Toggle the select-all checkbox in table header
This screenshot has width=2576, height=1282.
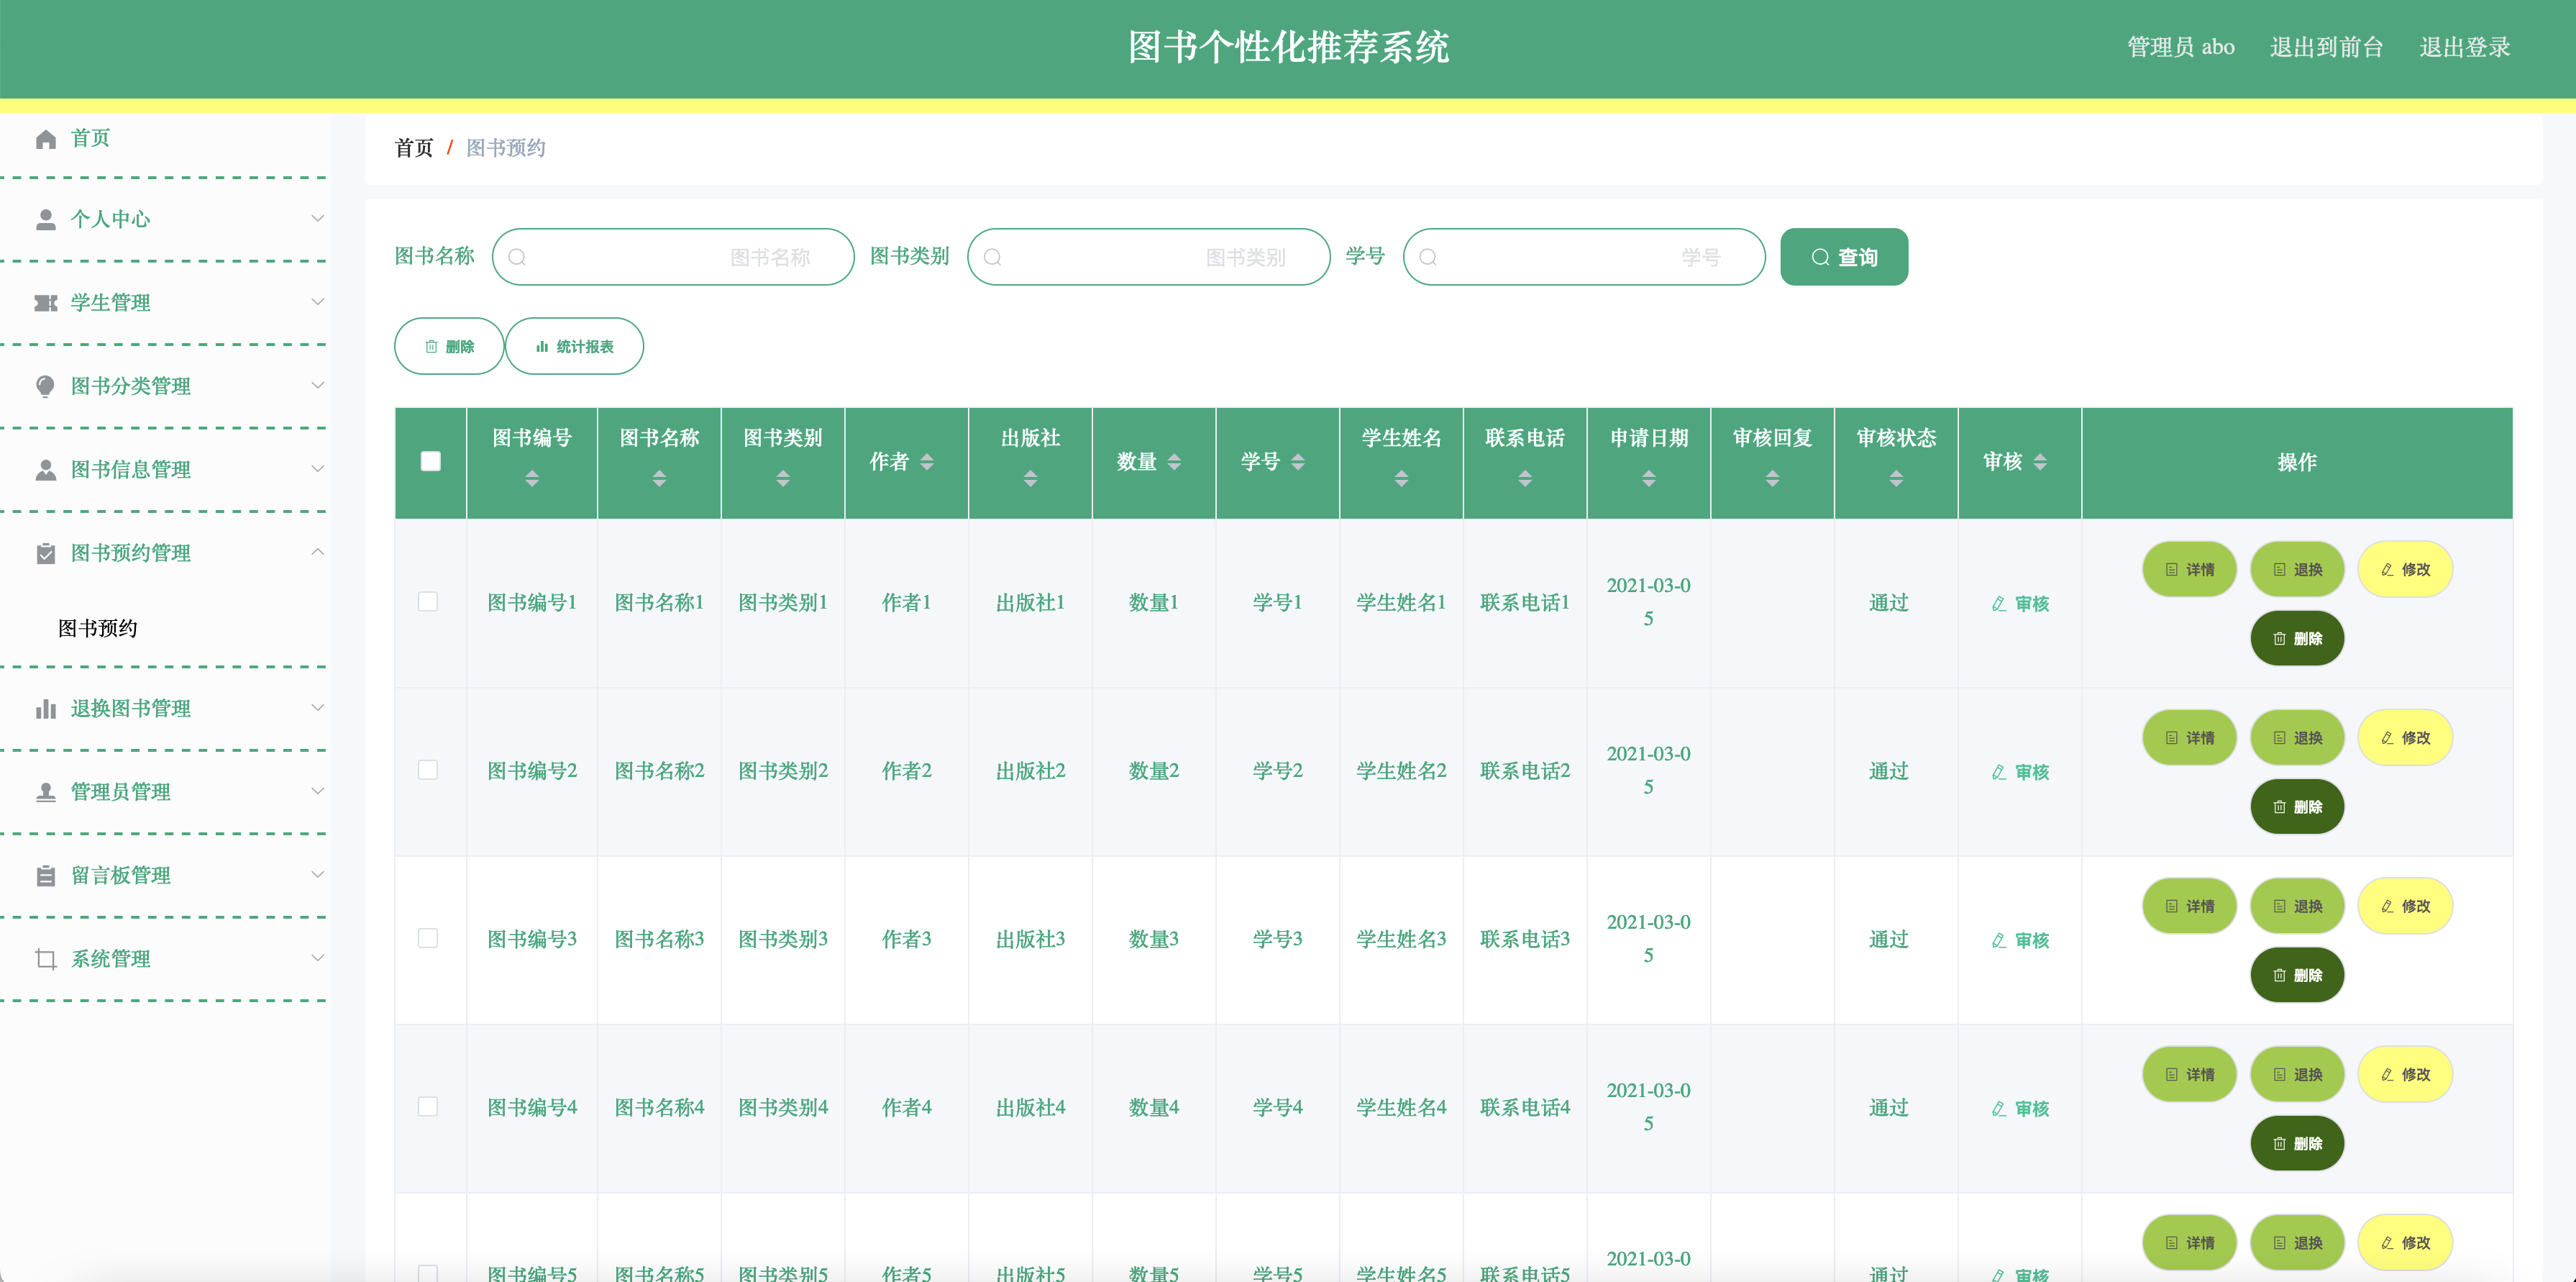[x=431, y=462]
